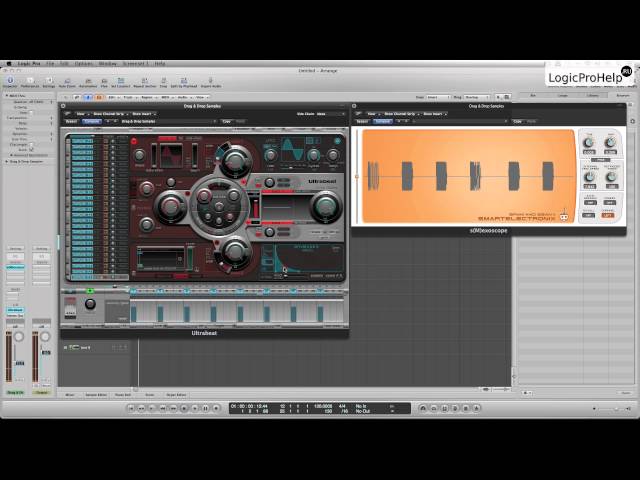Click the link icon in Ultrabeat plugin header

[67, 114]
